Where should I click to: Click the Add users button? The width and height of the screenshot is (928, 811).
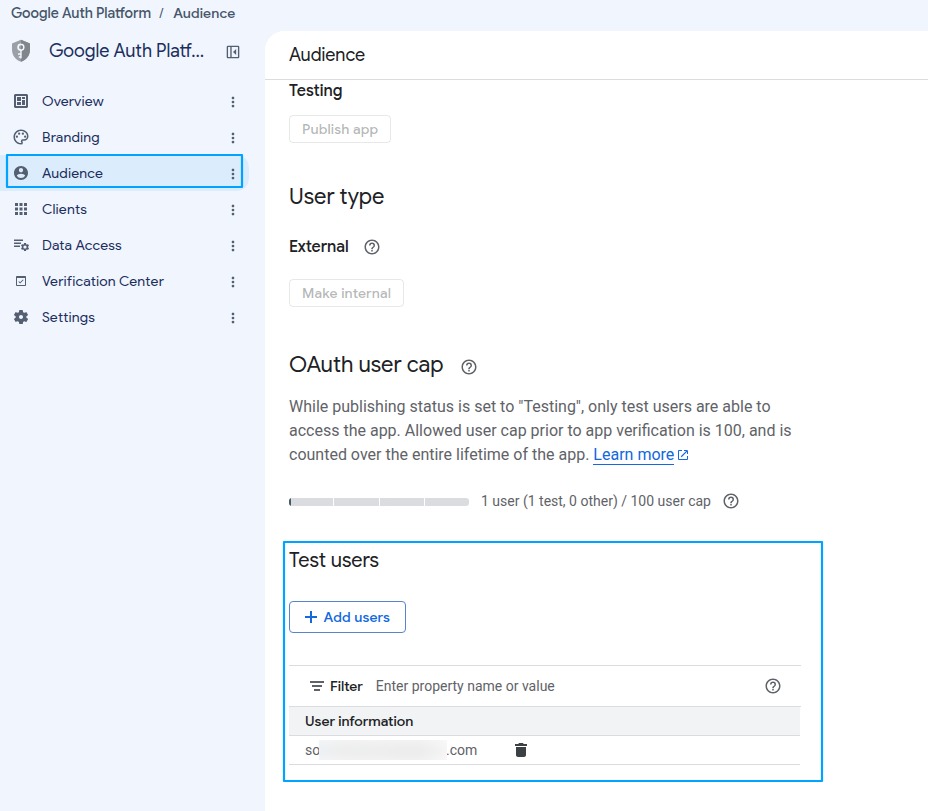pos(347,617)
